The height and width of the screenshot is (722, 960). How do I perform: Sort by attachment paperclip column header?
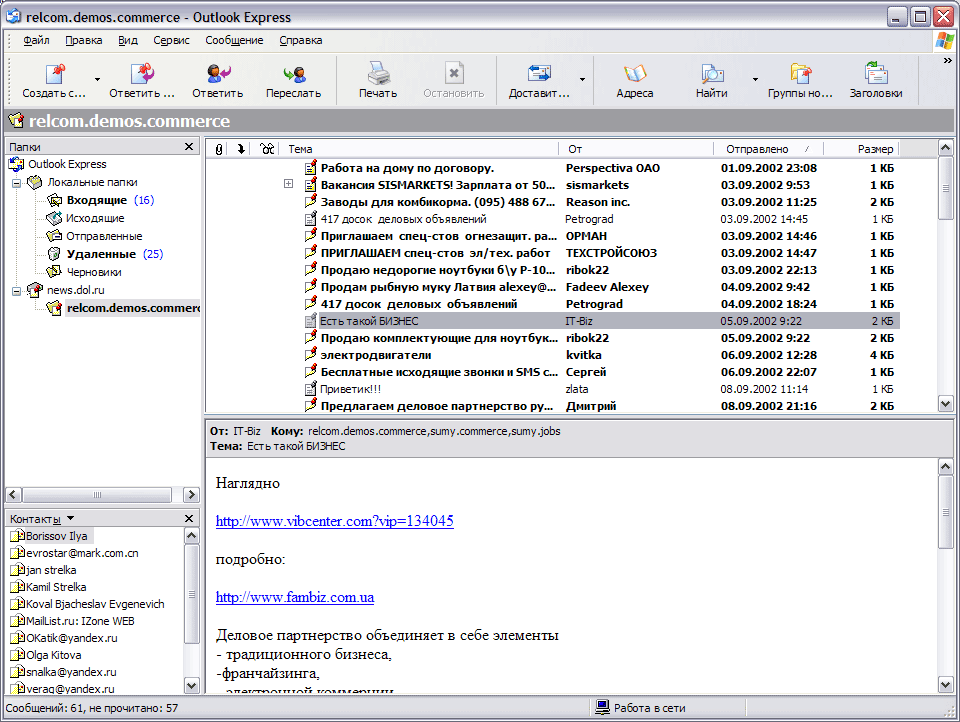point(219,149)
